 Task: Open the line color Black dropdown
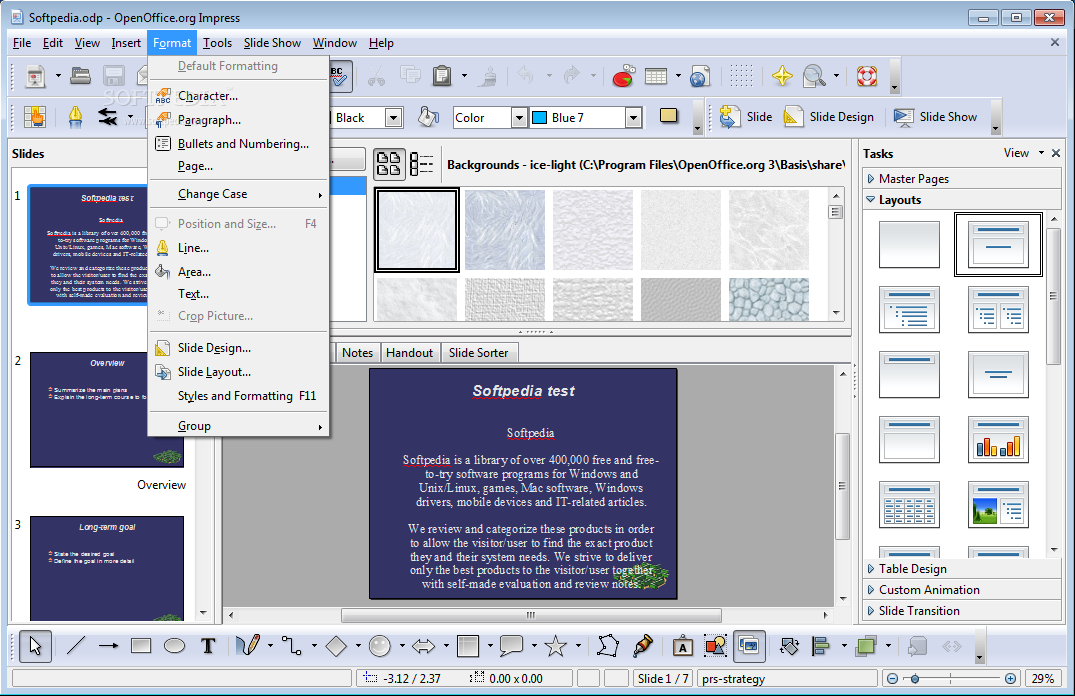coord(394,118)
